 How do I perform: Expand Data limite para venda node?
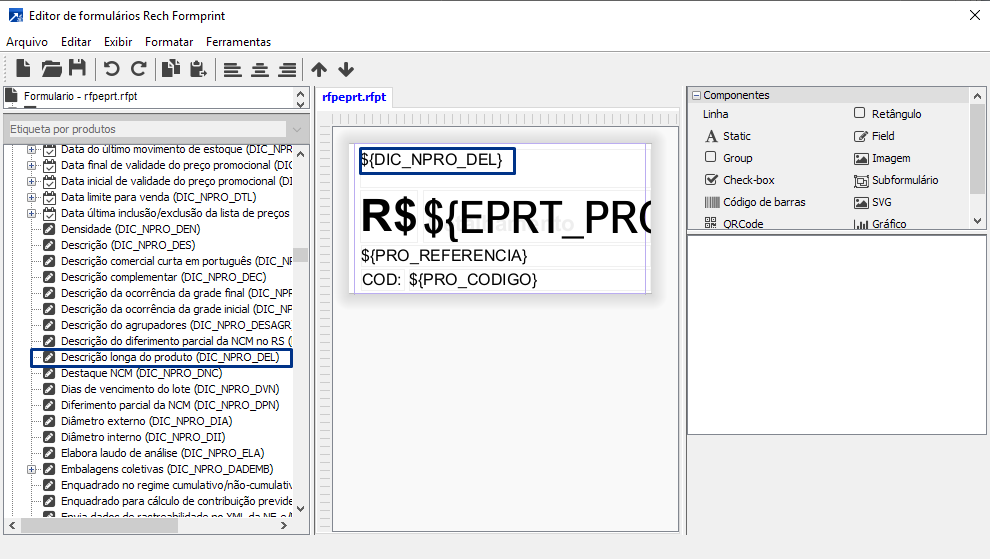tap(32, 197)
